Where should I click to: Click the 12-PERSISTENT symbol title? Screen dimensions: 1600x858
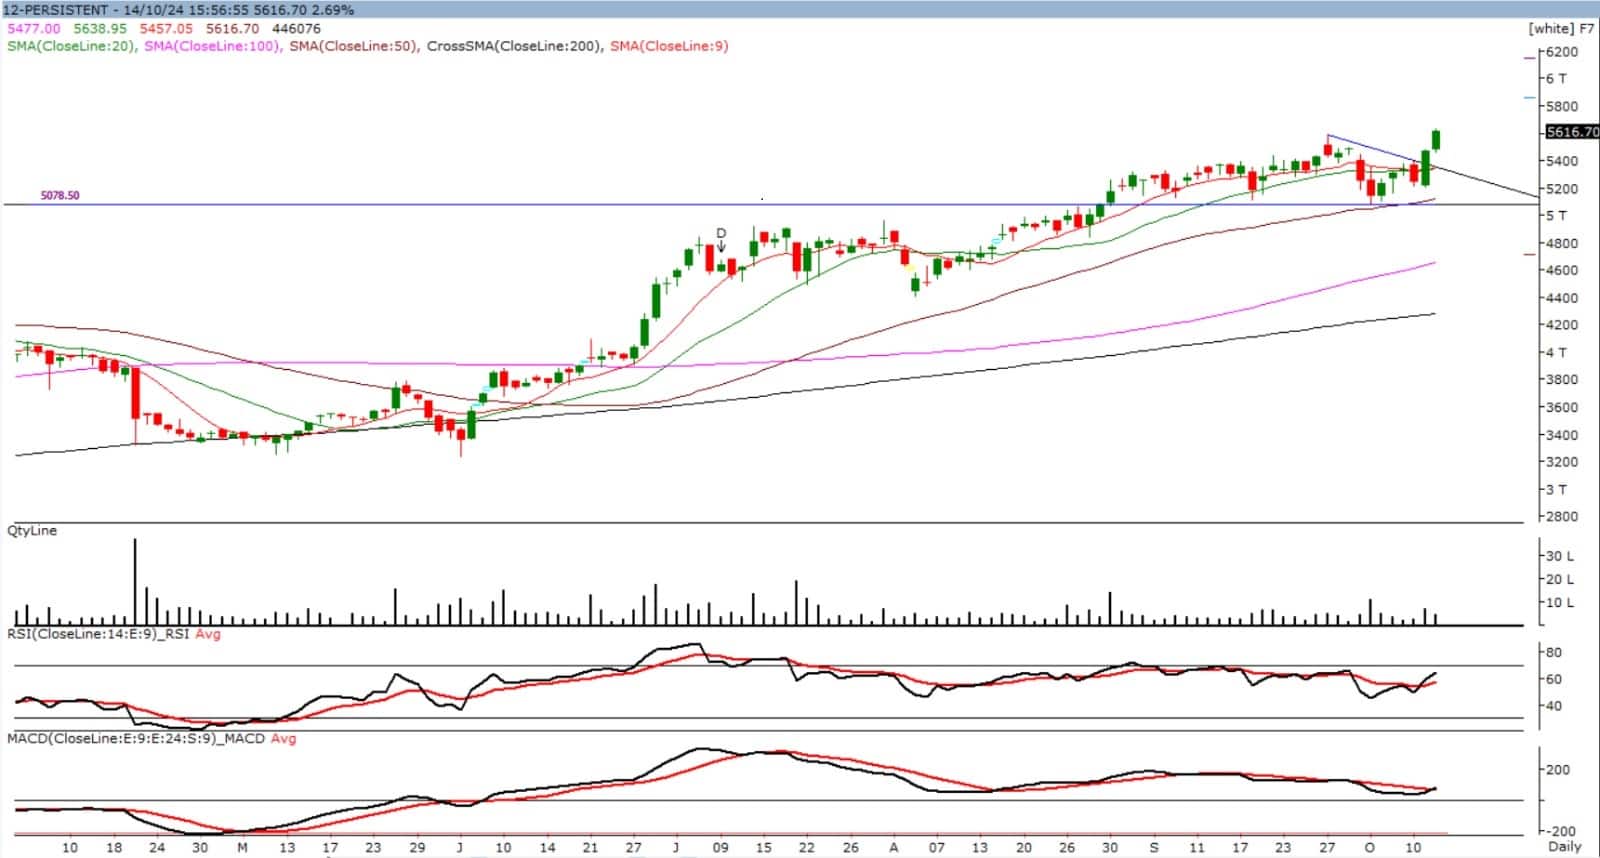55,10
